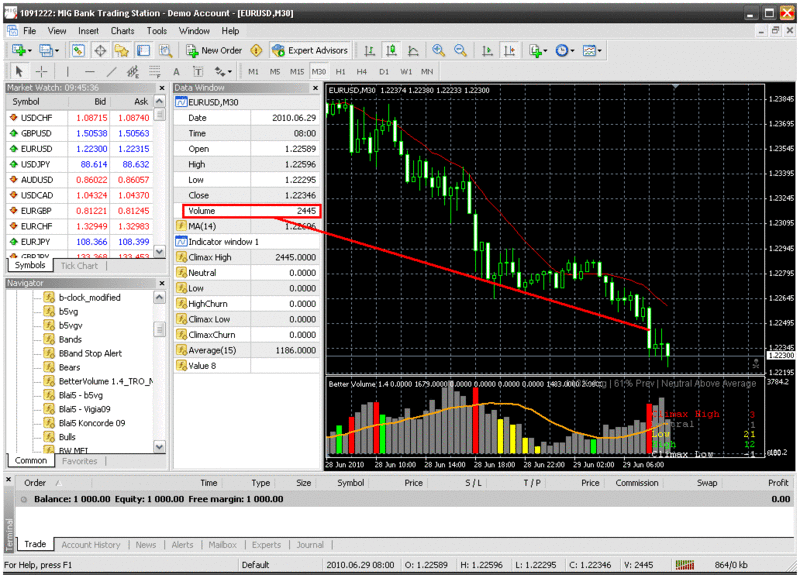The height and width of the screenshot is (575, 800).
Task: Open the Charts menu
Action: coord(122,31)
